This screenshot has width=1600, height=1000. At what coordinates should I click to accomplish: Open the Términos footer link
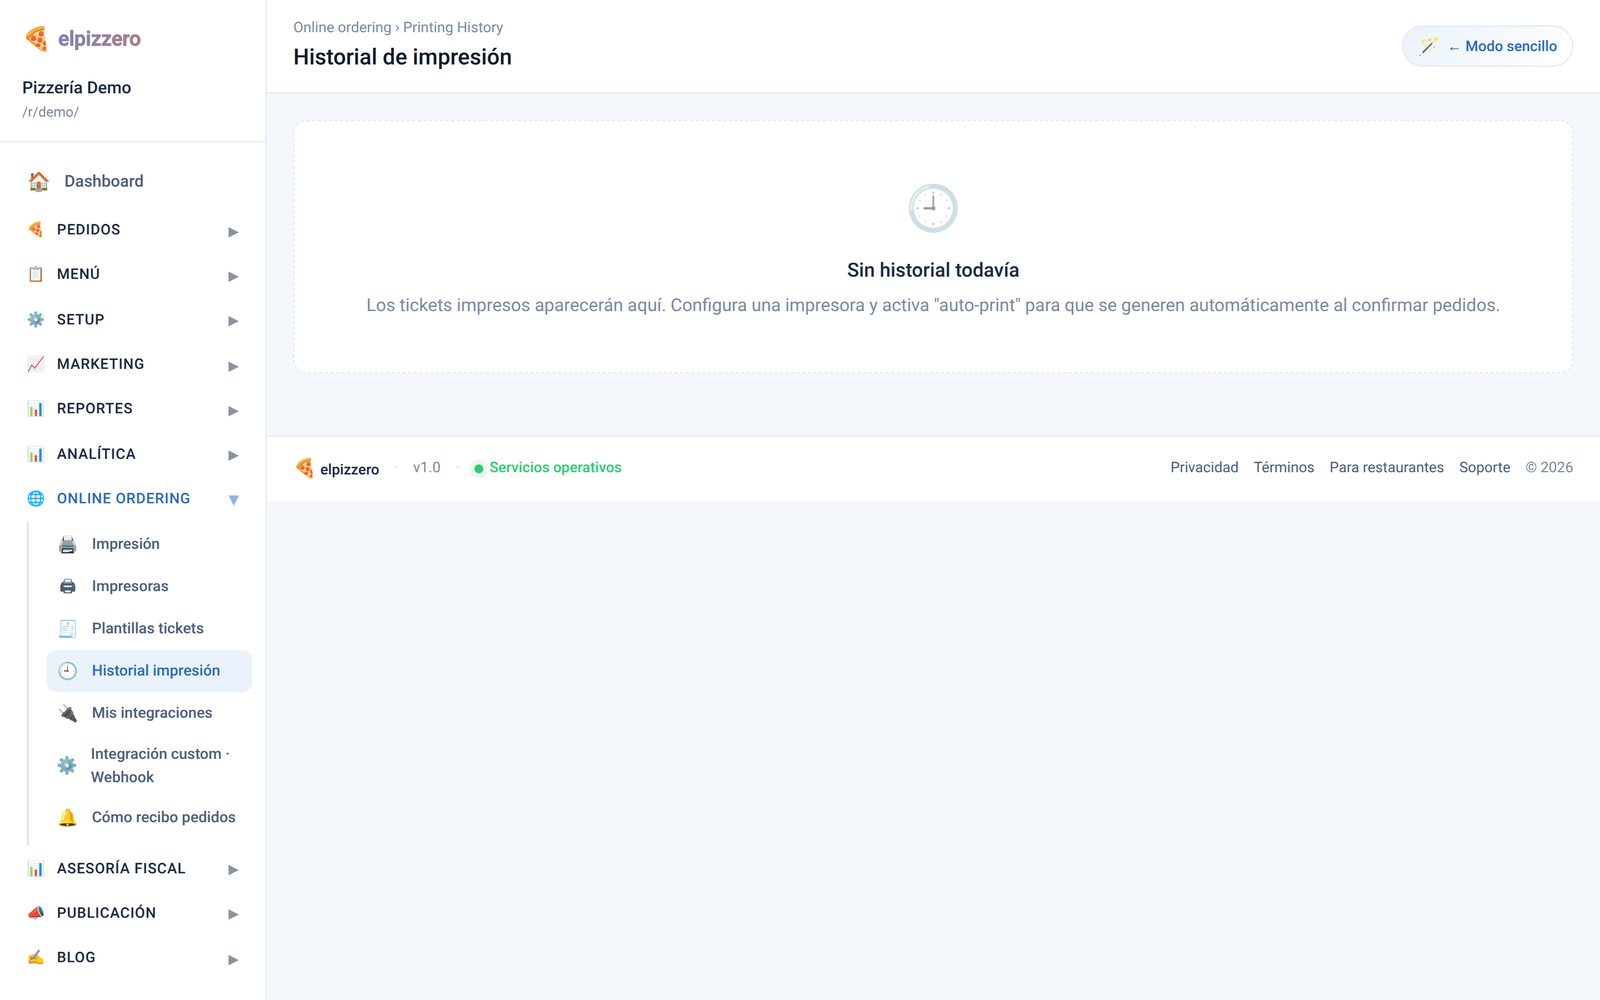[x=1284, y=467]
